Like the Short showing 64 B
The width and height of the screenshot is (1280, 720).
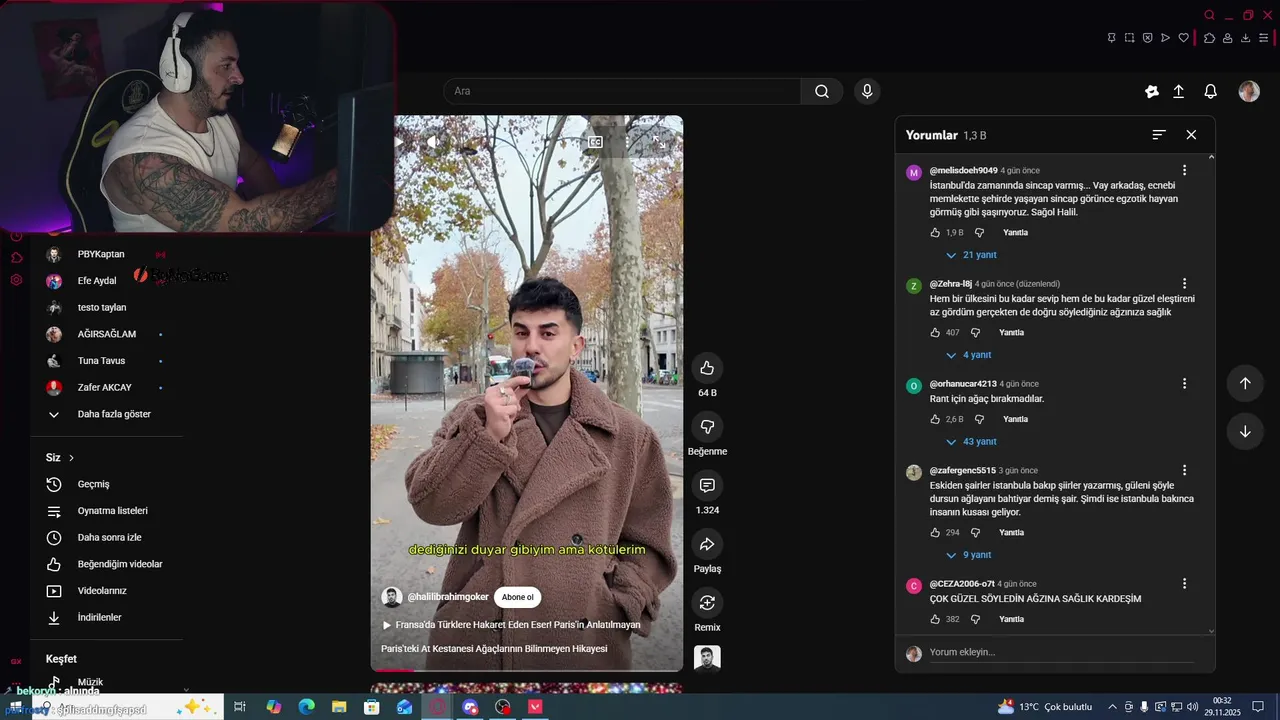[x=707, y=368]
